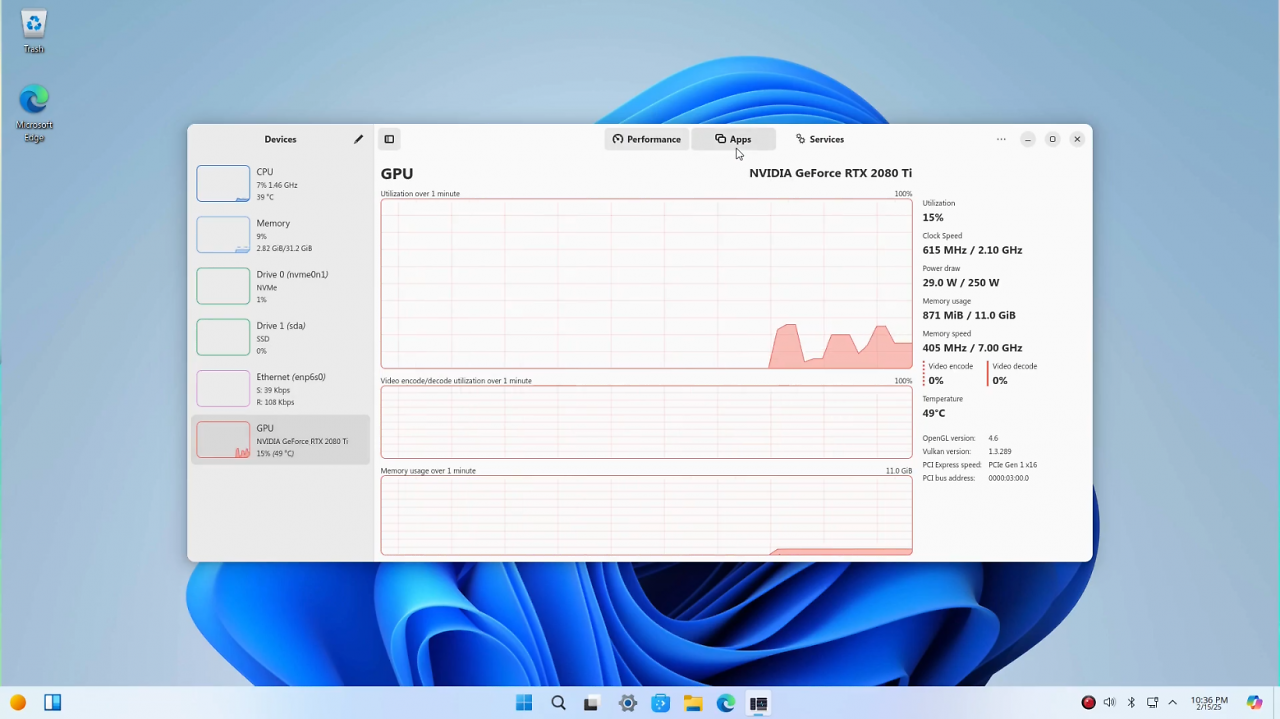This screenshot has height=719, width=1280.
Task: Click the 15% utilization value
Action: click(x=933, y=217)
